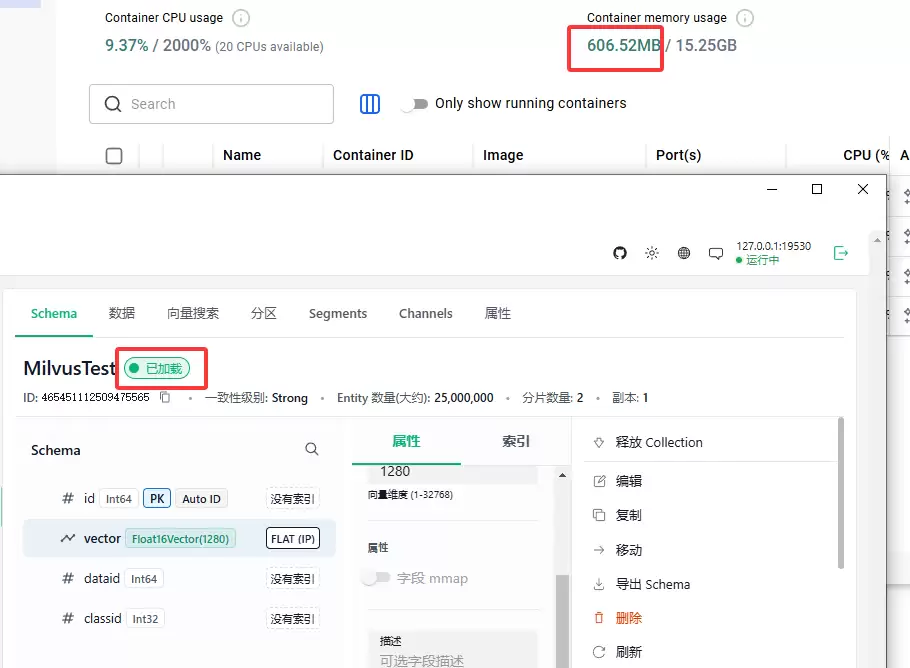Select the vector Float16Vector field row
This screenshot has height=668, width=910.
179,539
